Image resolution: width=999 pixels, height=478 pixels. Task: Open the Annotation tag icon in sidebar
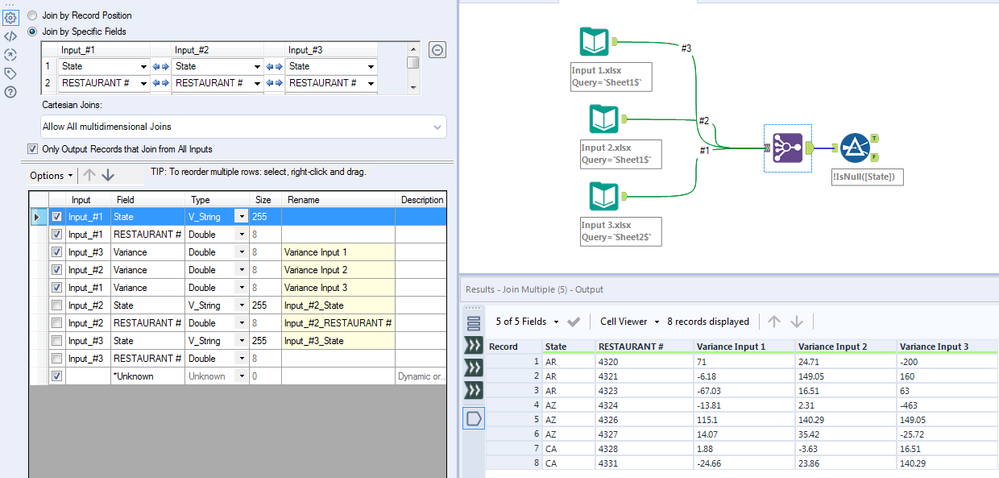pyautogui.click(x=10, y=73)
